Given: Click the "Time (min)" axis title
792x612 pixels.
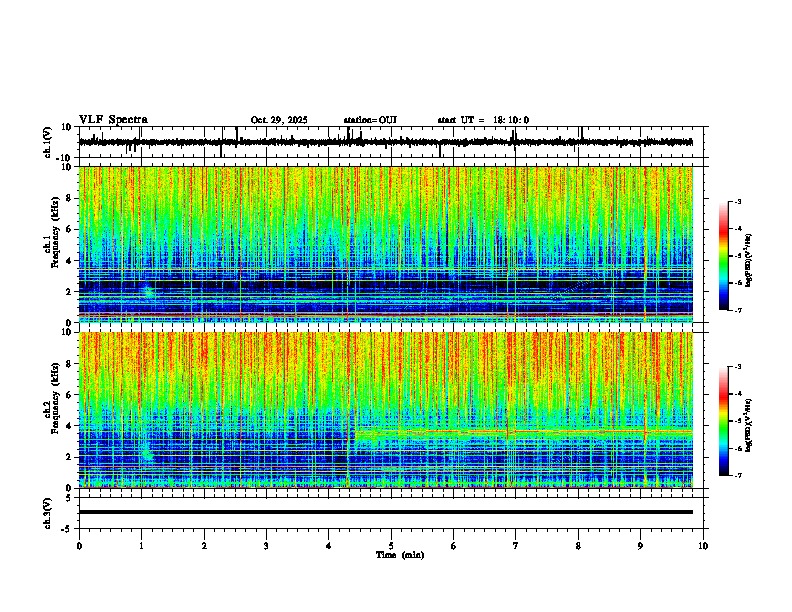Looking at the screenshot, I should (400, 555).
